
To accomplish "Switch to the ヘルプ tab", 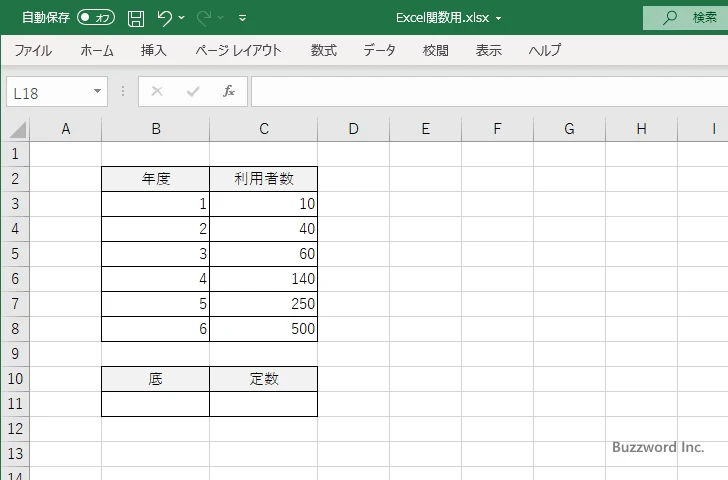I will (x=545, y=50).
